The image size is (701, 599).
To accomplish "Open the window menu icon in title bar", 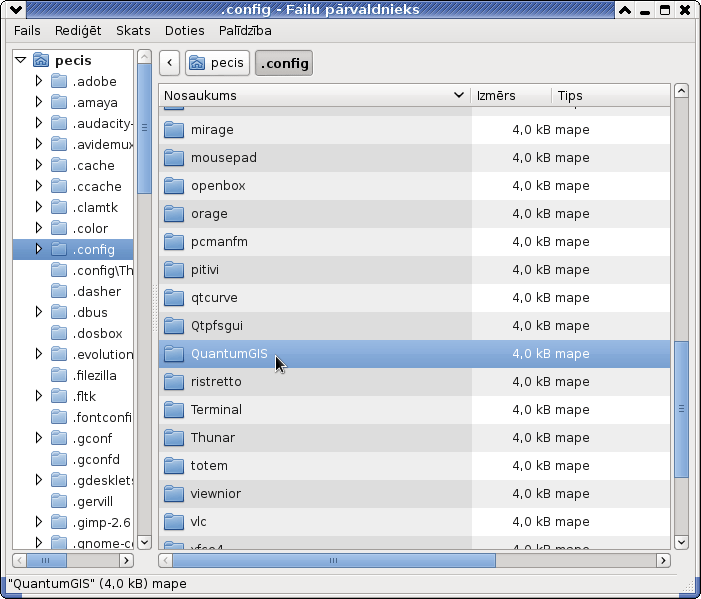I will pos(16,9).
